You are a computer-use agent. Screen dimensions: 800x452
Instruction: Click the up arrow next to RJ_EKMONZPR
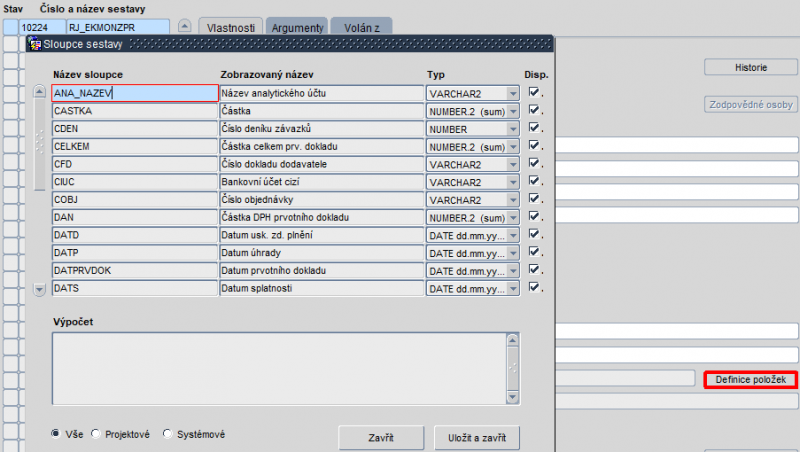tap(185, 26)
